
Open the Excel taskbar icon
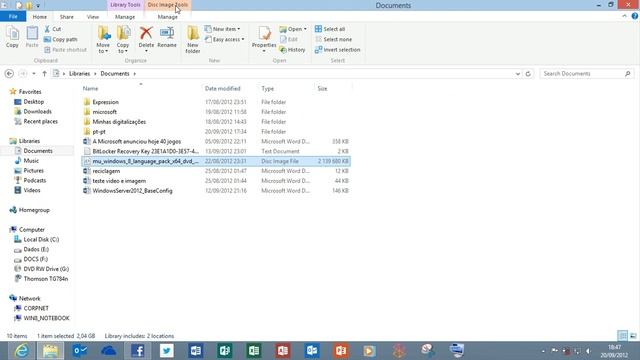click(x=254, y=351)
